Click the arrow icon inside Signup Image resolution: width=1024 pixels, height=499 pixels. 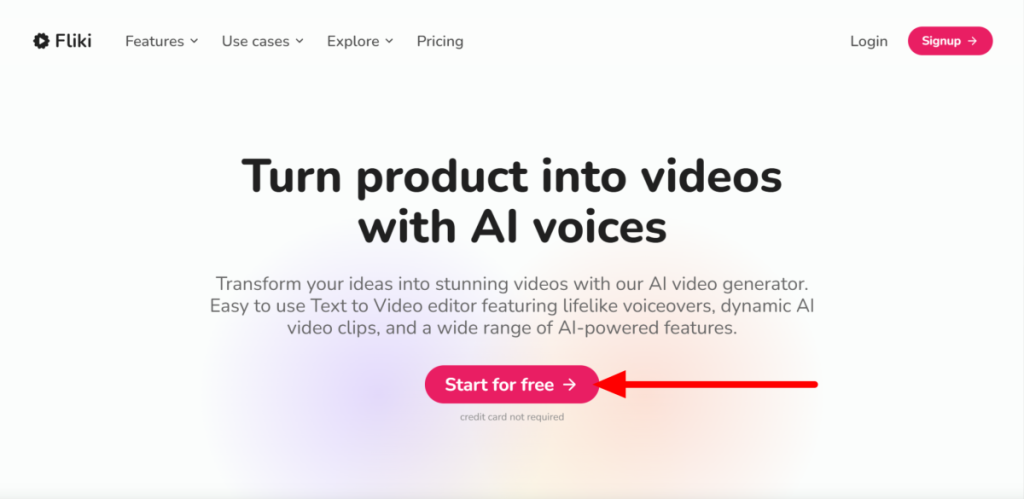coord(972,41)
